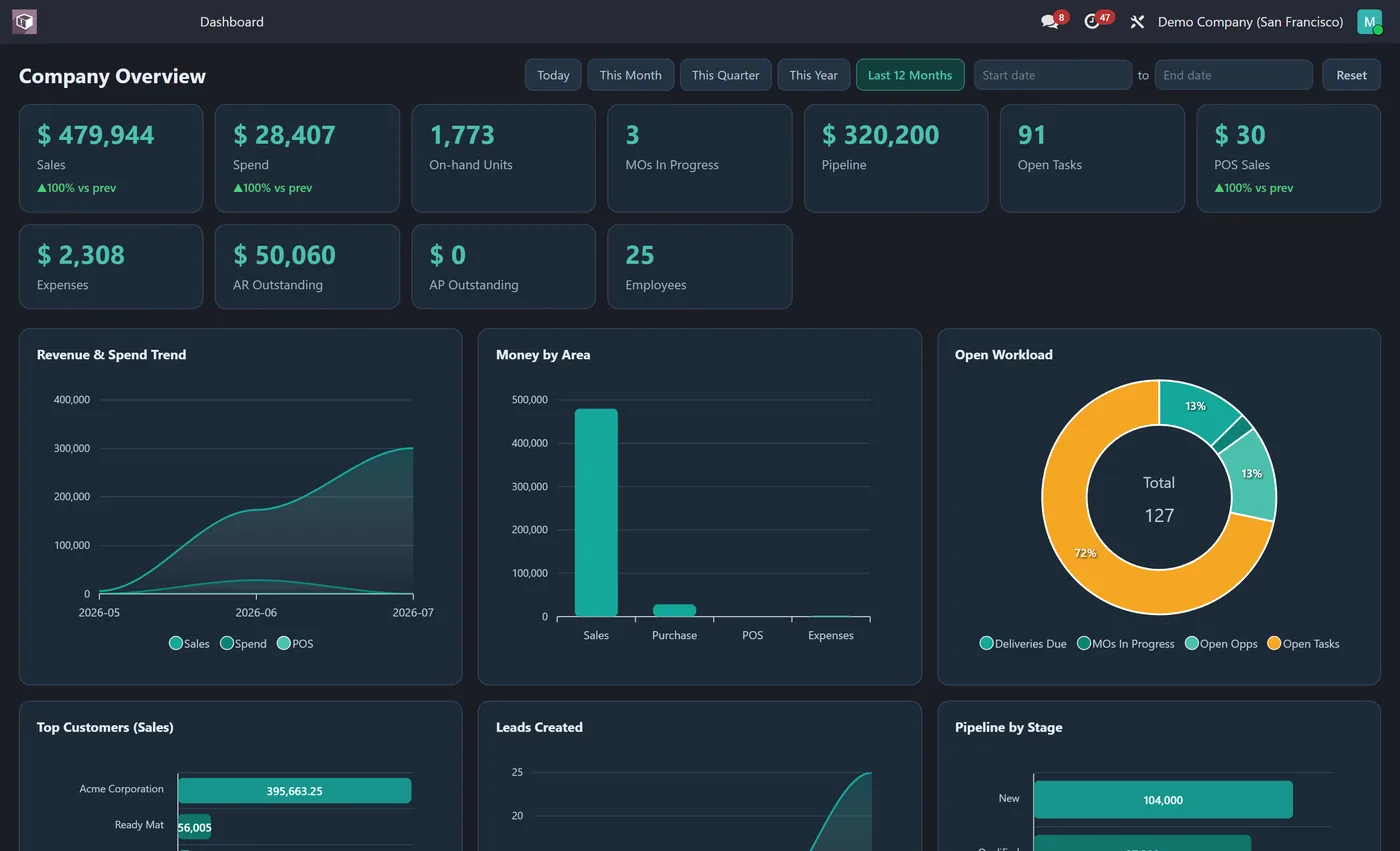
Task: Open the Dashboard menu item
Action: coord(232,22)
